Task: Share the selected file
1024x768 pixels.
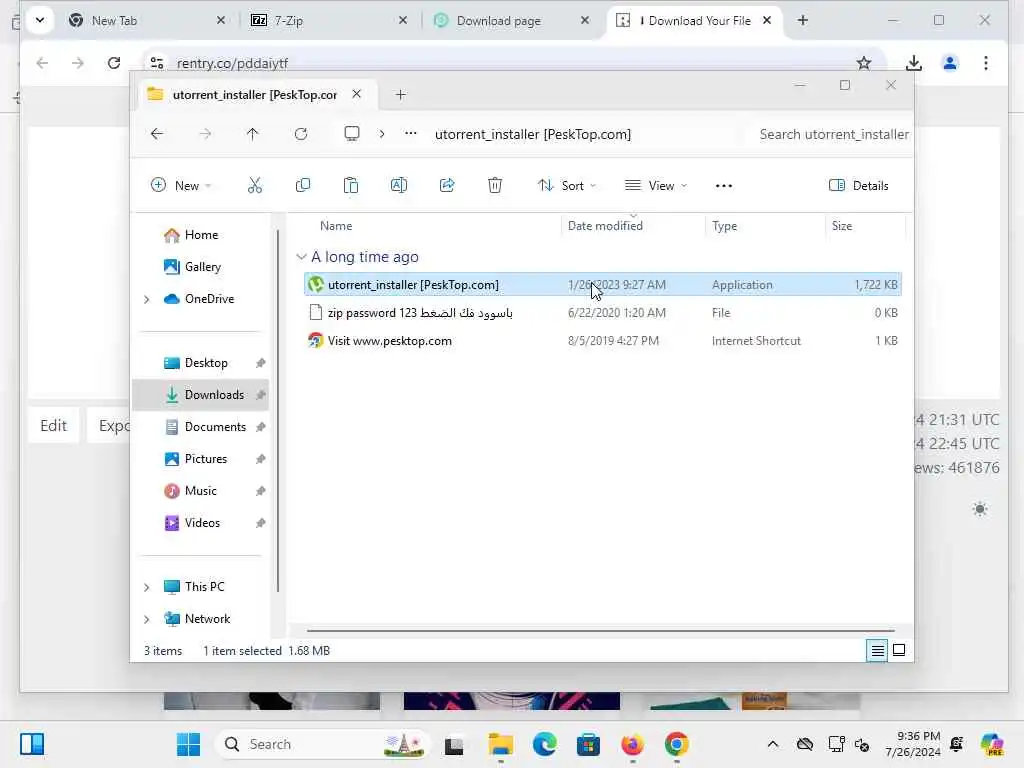Action: point(447,185)
